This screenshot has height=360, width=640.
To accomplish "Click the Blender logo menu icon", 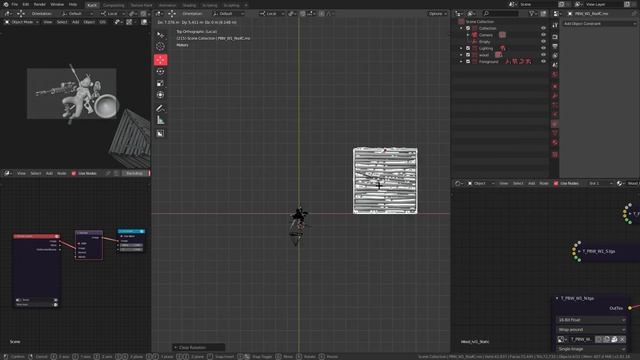I will [6, 4].
